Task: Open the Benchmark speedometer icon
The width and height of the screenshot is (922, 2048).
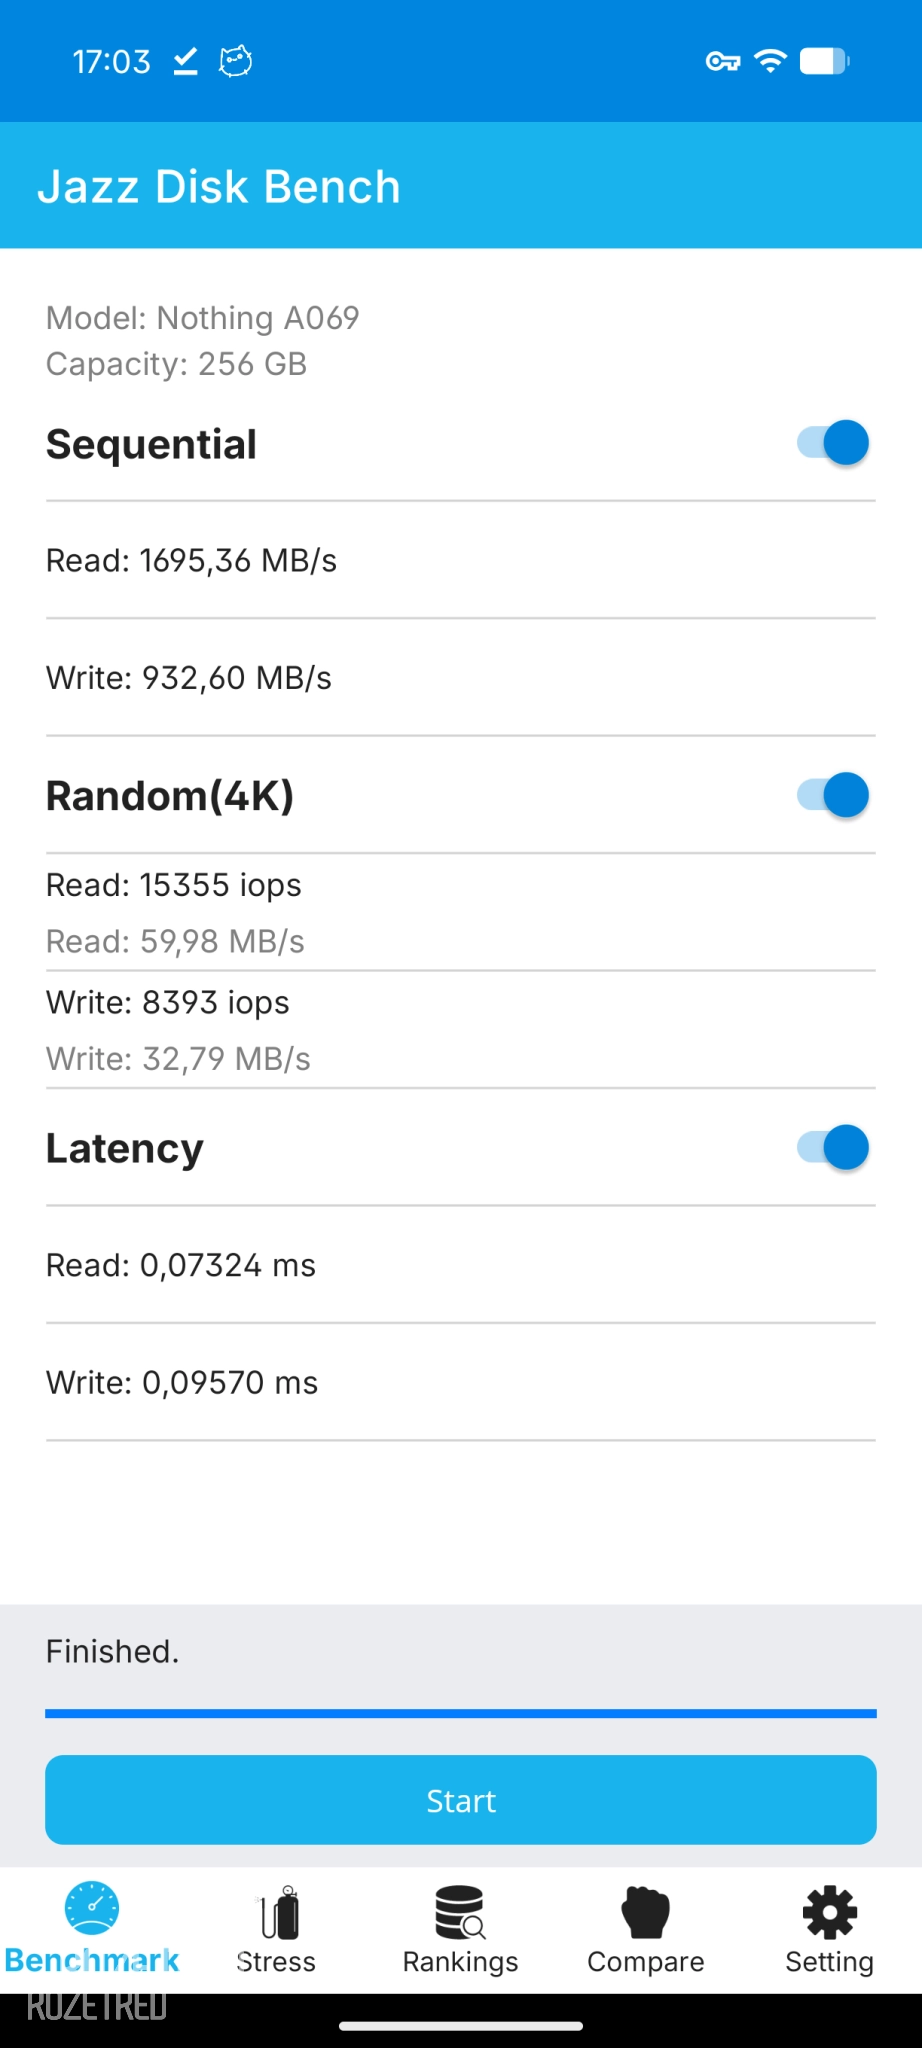Action: (x=92, y=1908)
